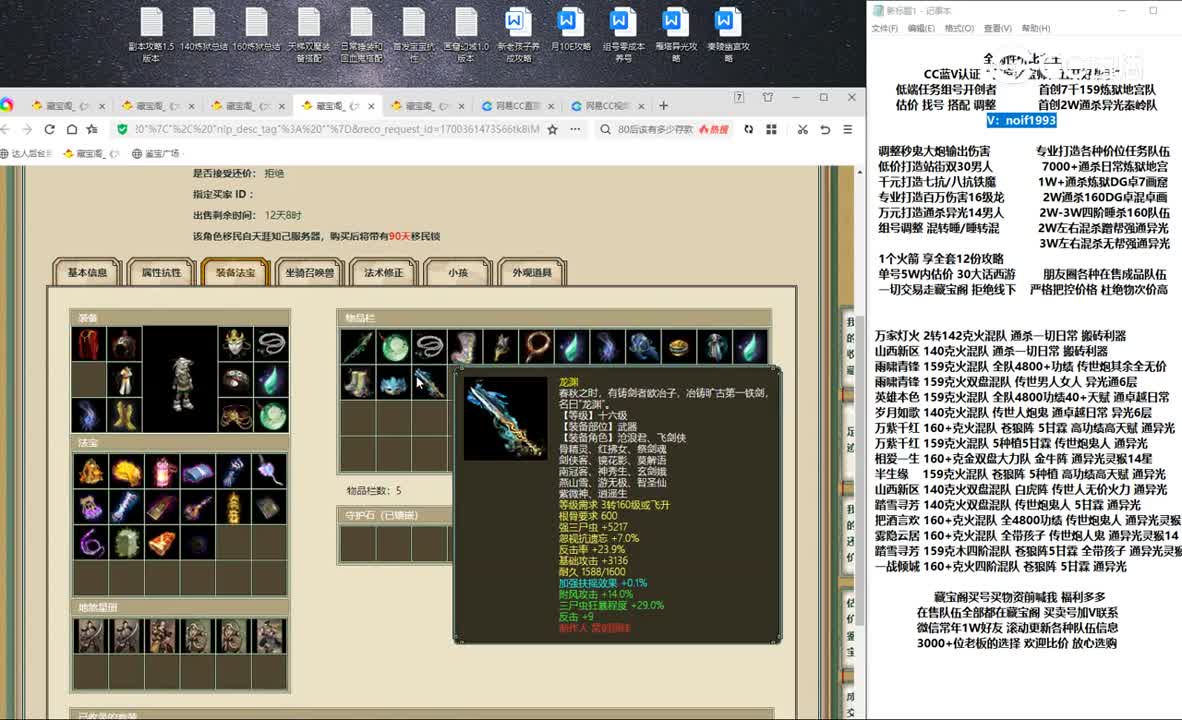Open the browser hamburger main menu
Image resolution: width=1182 pixels, height=720 pixels.
point(847,130)
